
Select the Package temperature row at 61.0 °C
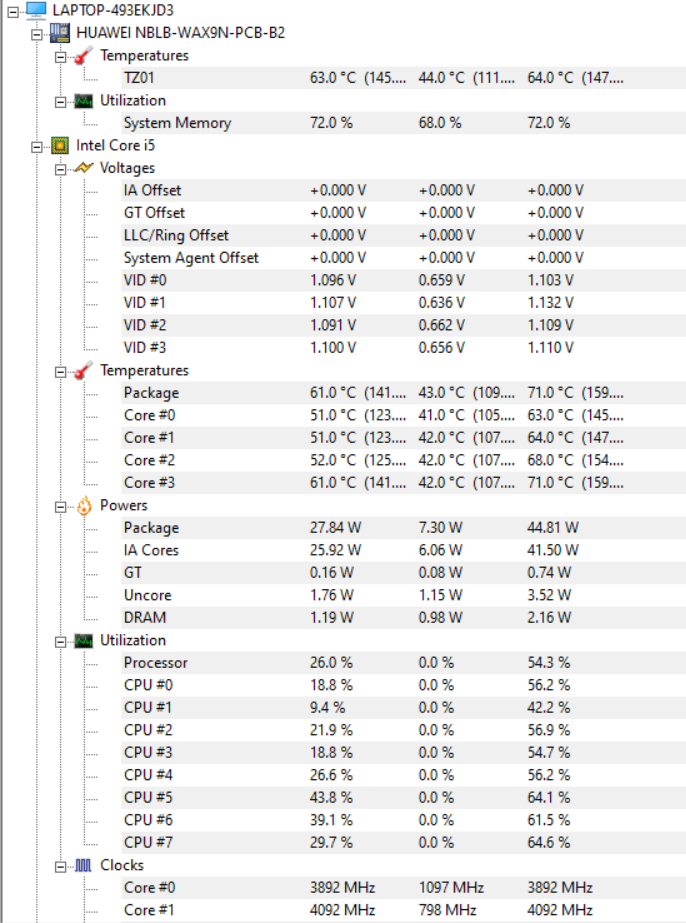[403, 393]
